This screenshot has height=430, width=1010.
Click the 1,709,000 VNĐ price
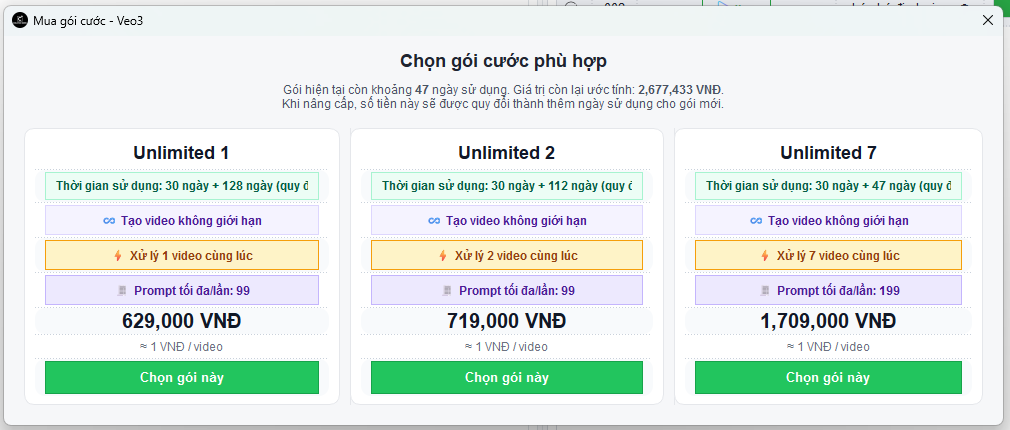tap(828, 321)
